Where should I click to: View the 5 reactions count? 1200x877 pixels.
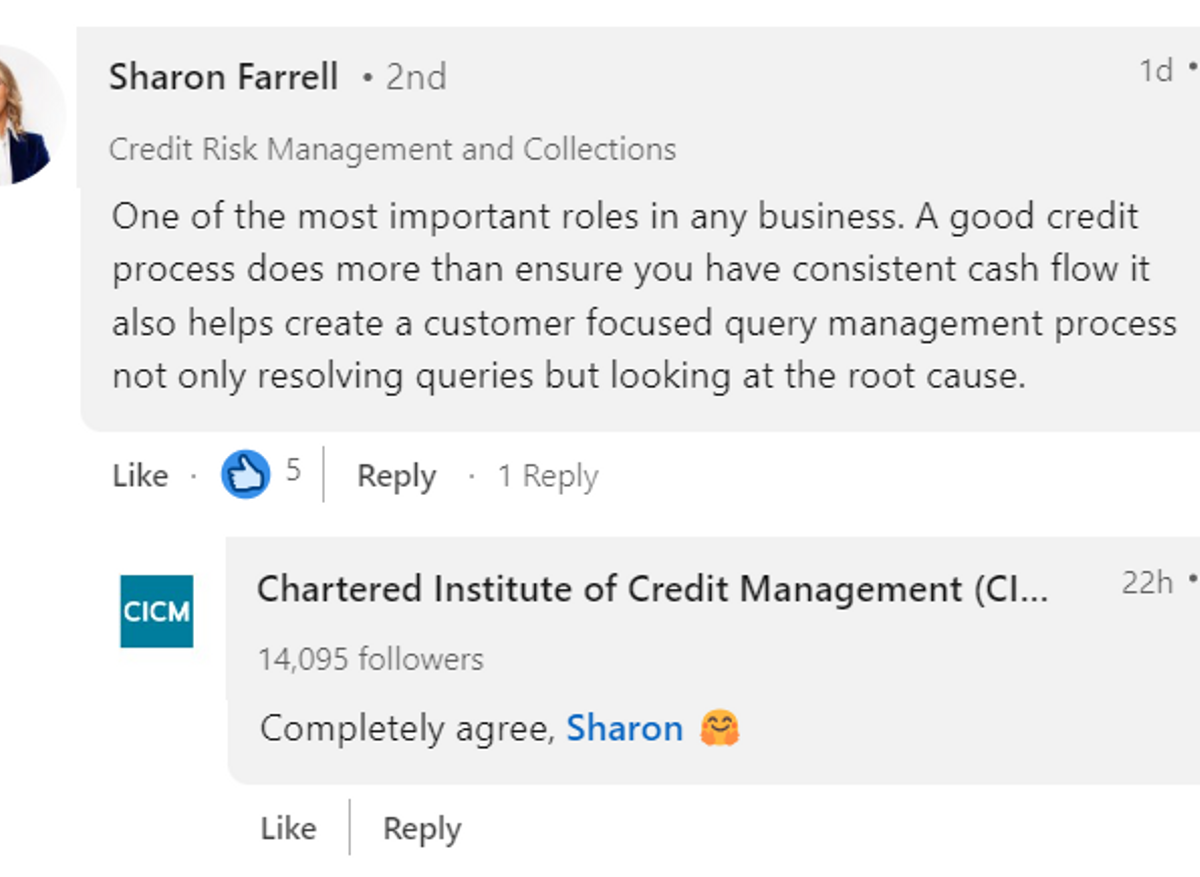tap(293, 470)
